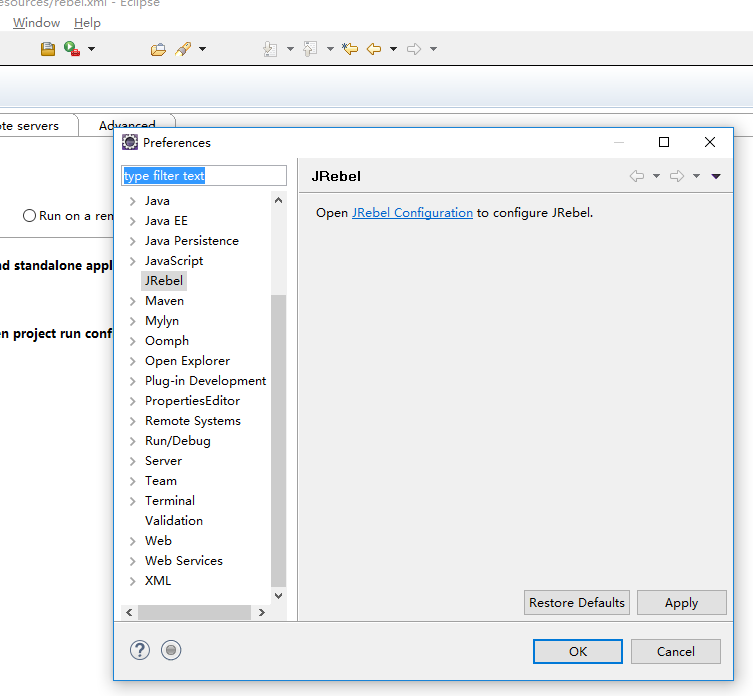This screenshot has height=696, width=753.
Task: Expand the Mylyn tree node
Action: pos(133,321)
